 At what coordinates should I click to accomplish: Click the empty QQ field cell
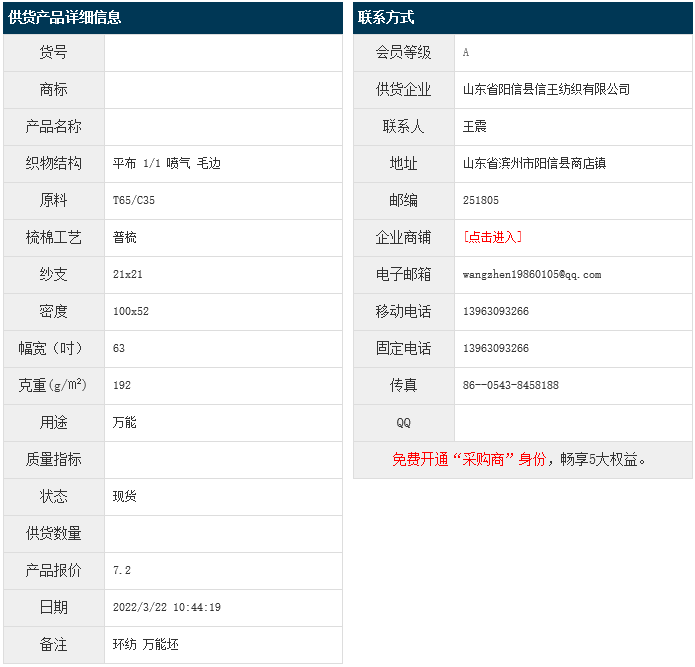click(572, 422)
